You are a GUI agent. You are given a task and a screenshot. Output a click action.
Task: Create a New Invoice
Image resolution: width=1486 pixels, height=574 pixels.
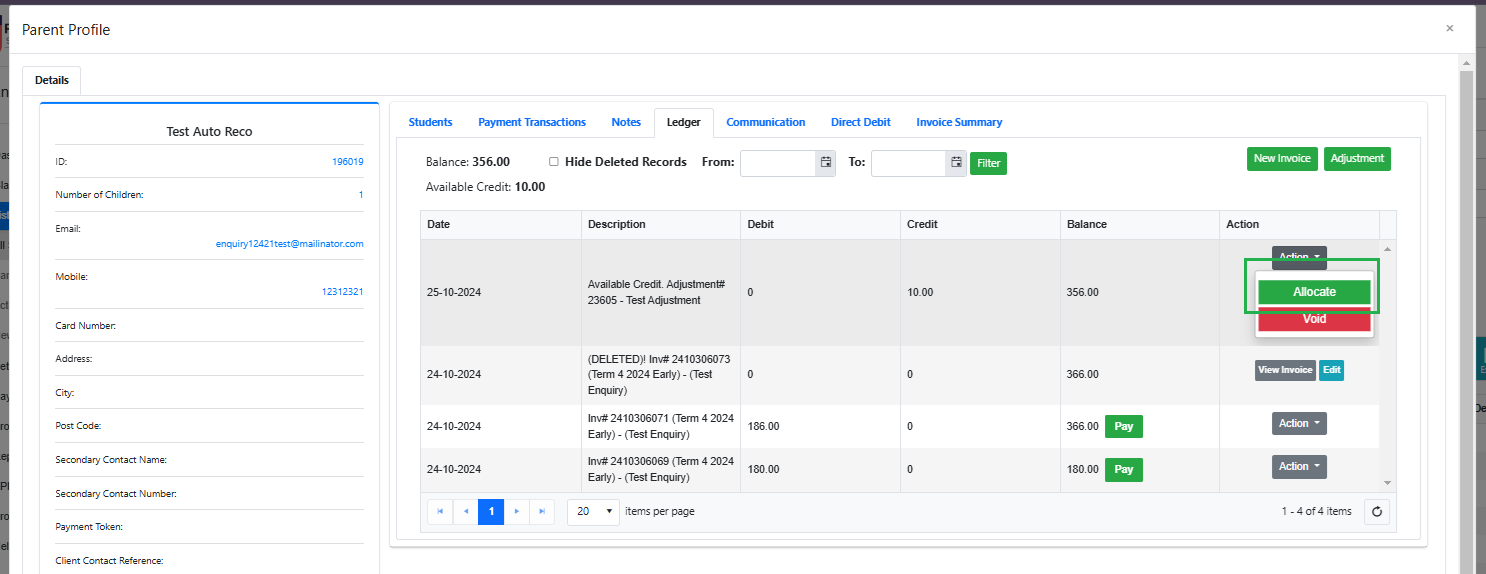(x=1282, y=159)
